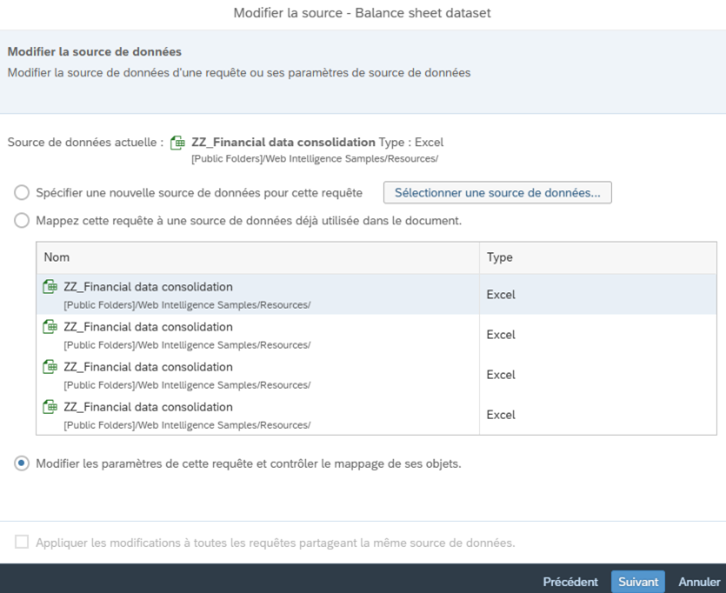
Task: Click Excel type cell in last row
Action: 501,415
